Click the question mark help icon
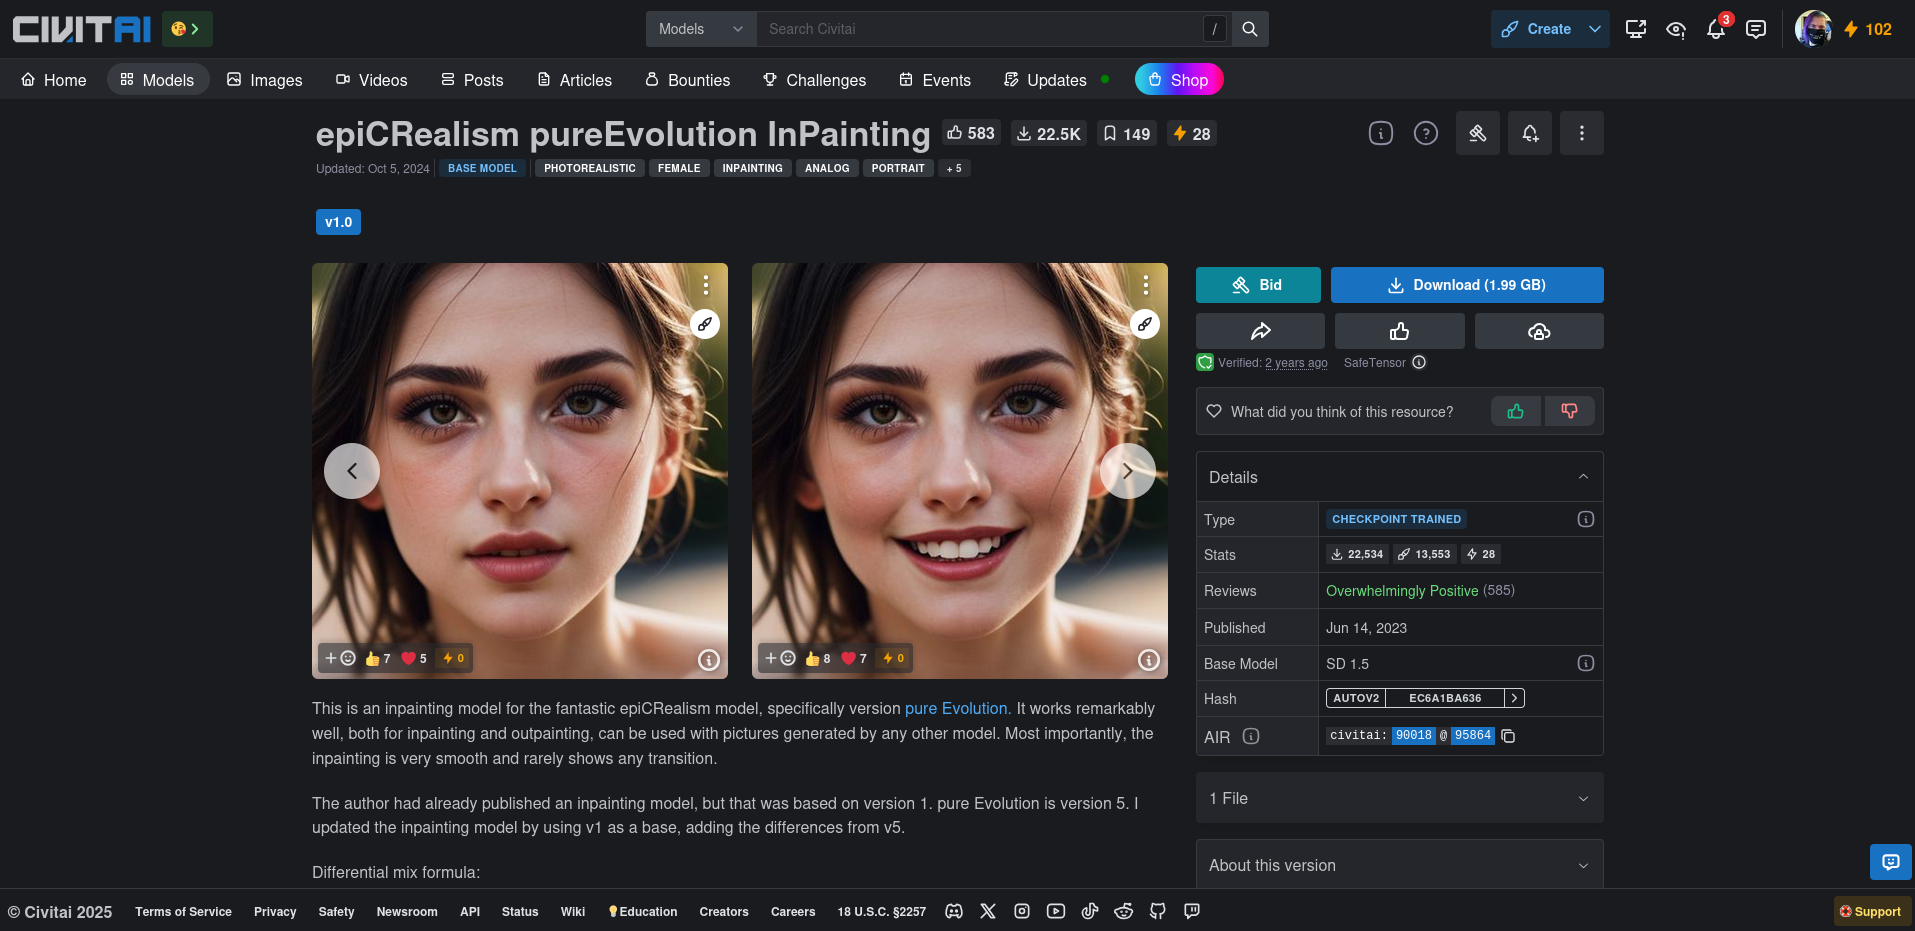 coord(1426,133)
